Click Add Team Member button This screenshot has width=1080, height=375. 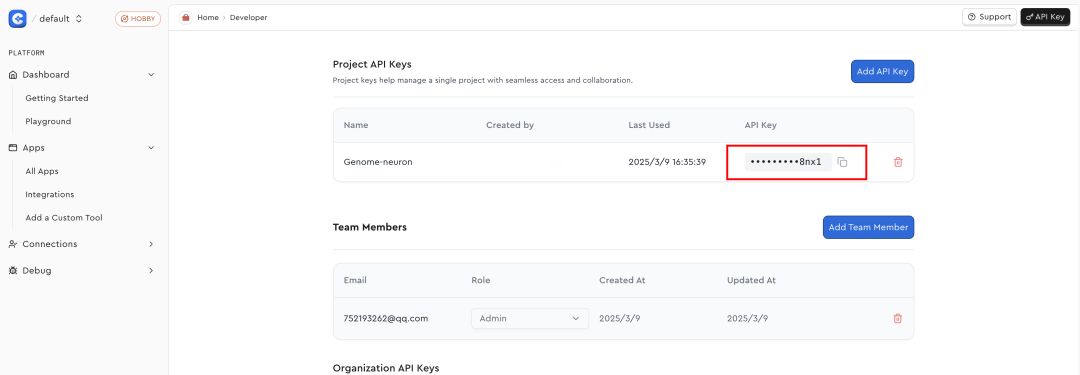[x=869, y=227]
